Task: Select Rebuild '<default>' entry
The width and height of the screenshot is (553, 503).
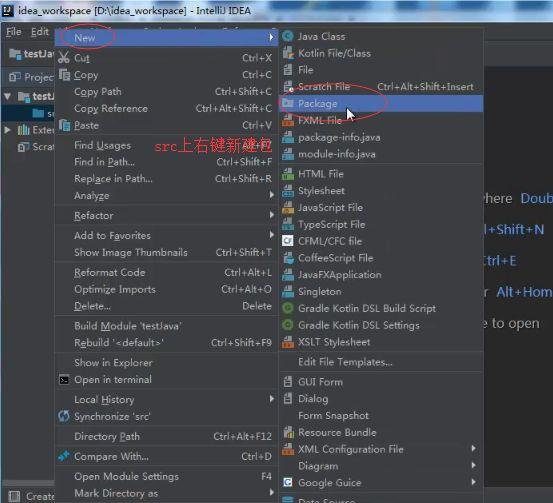Action: point(166,343)
